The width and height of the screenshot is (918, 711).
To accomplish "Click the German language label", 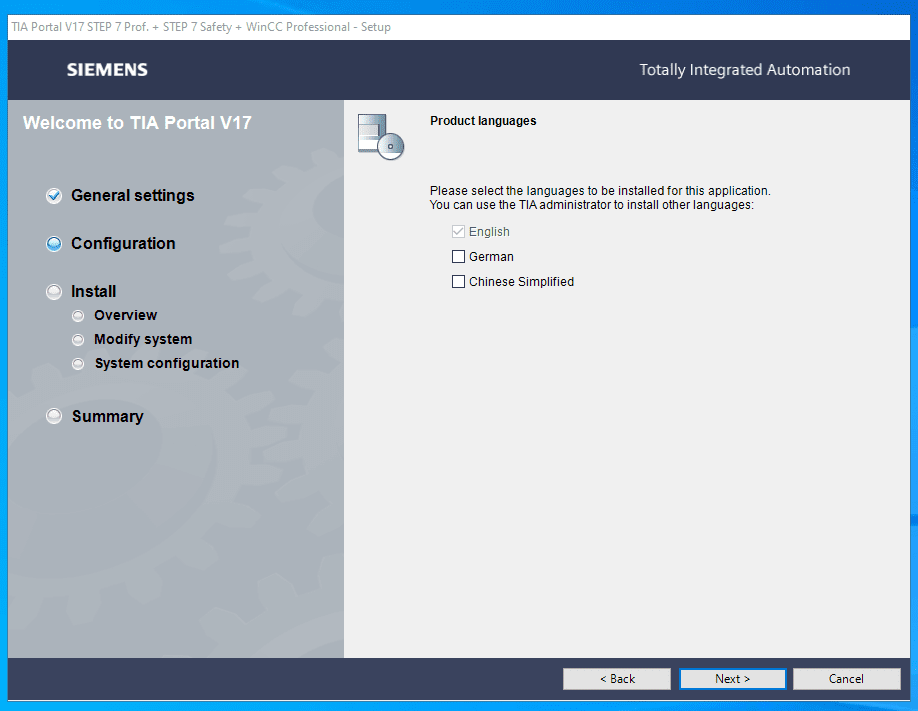I will coord(491,257).
